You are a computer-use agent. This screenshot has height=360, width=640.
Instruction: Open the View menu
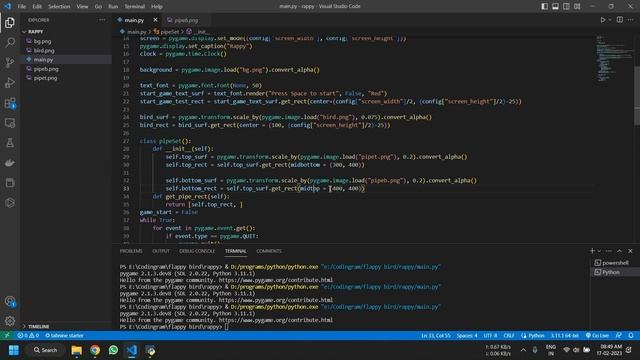[x=82, y=7]
